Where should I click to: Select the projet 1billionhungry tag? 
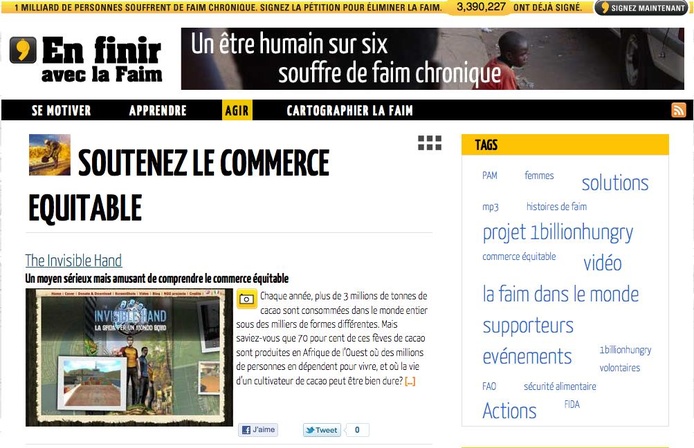(558, 232)
